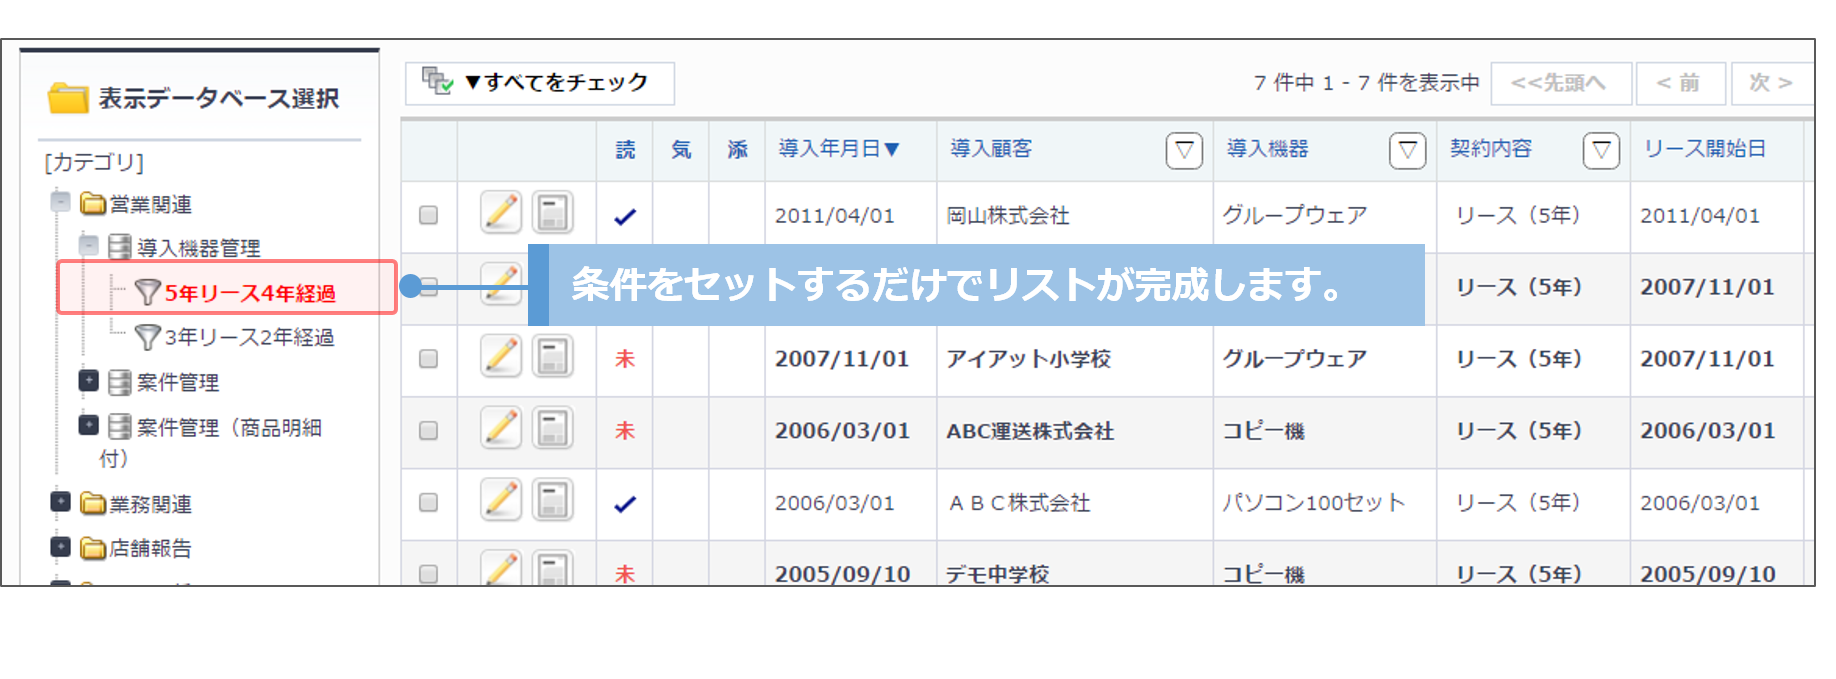The image size is (1836, 679).
Task: Tick the checkbox for the アイアット小学校 row
Action: click(428, 359)
